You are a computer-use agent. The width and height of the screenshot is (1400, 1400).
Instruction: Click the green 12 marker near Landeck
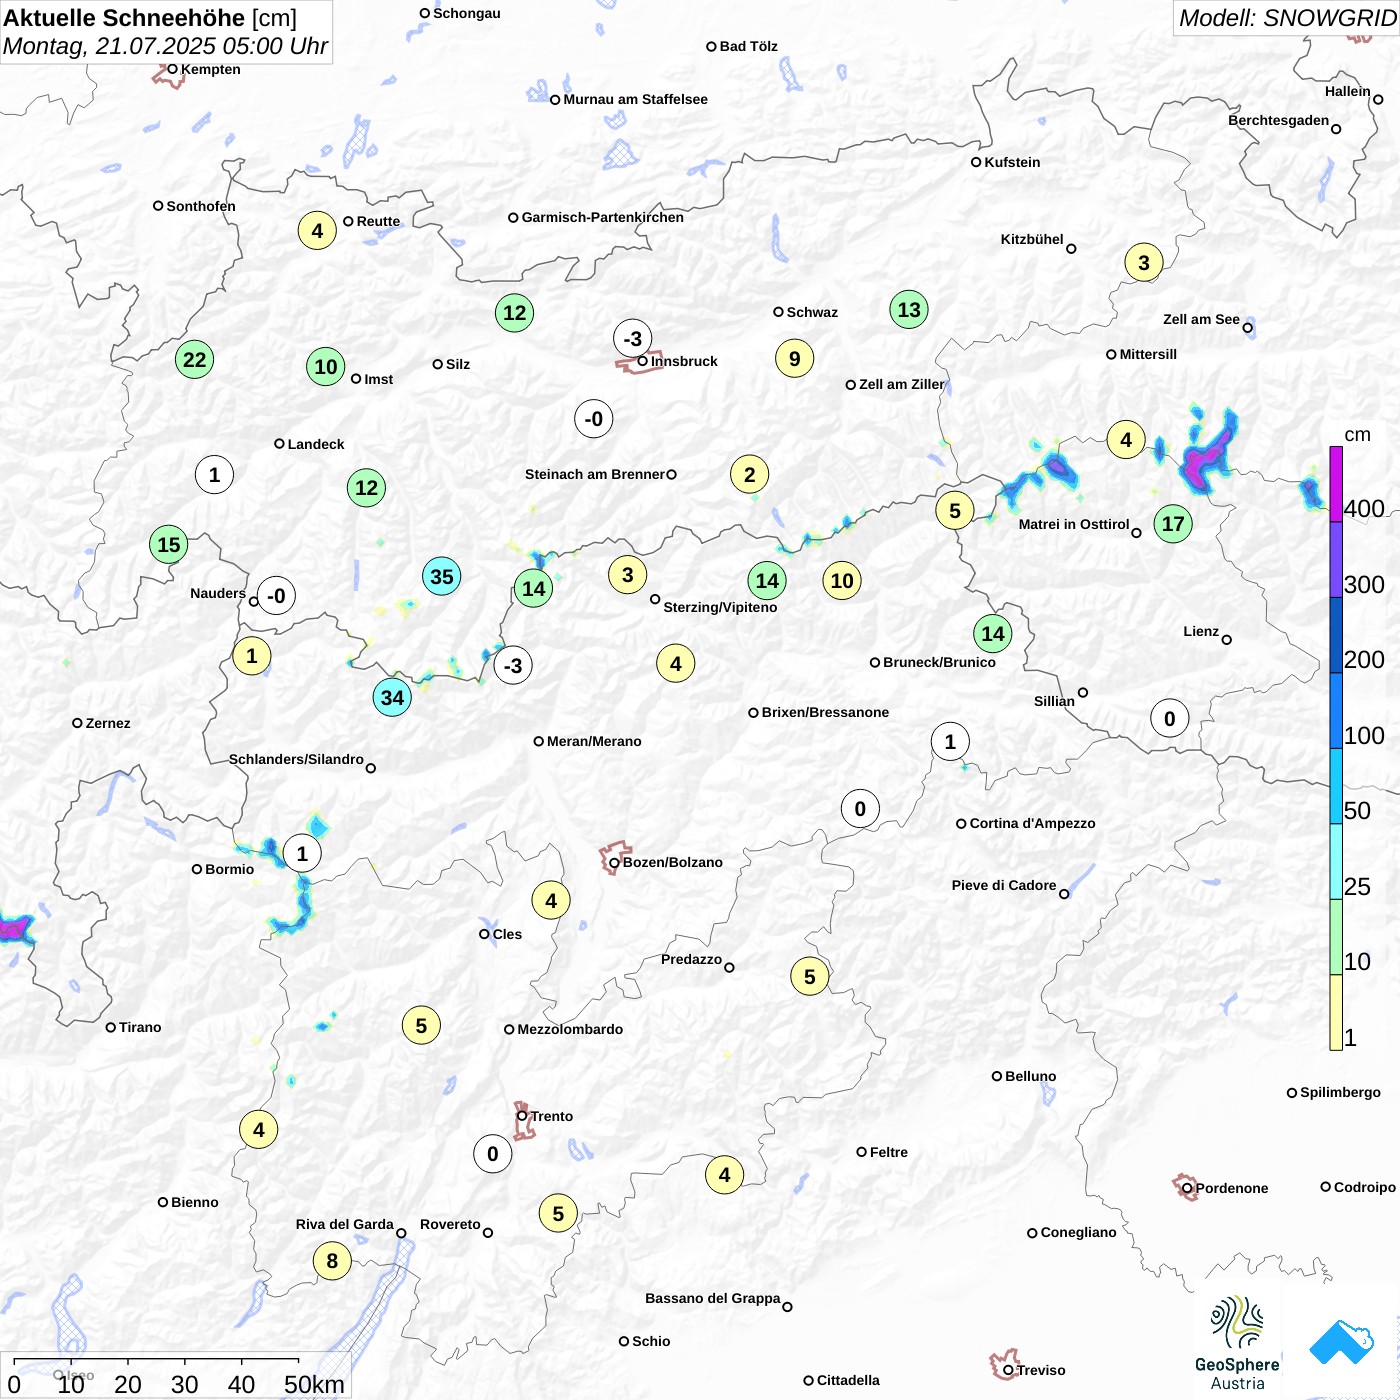tap(366, 487)
